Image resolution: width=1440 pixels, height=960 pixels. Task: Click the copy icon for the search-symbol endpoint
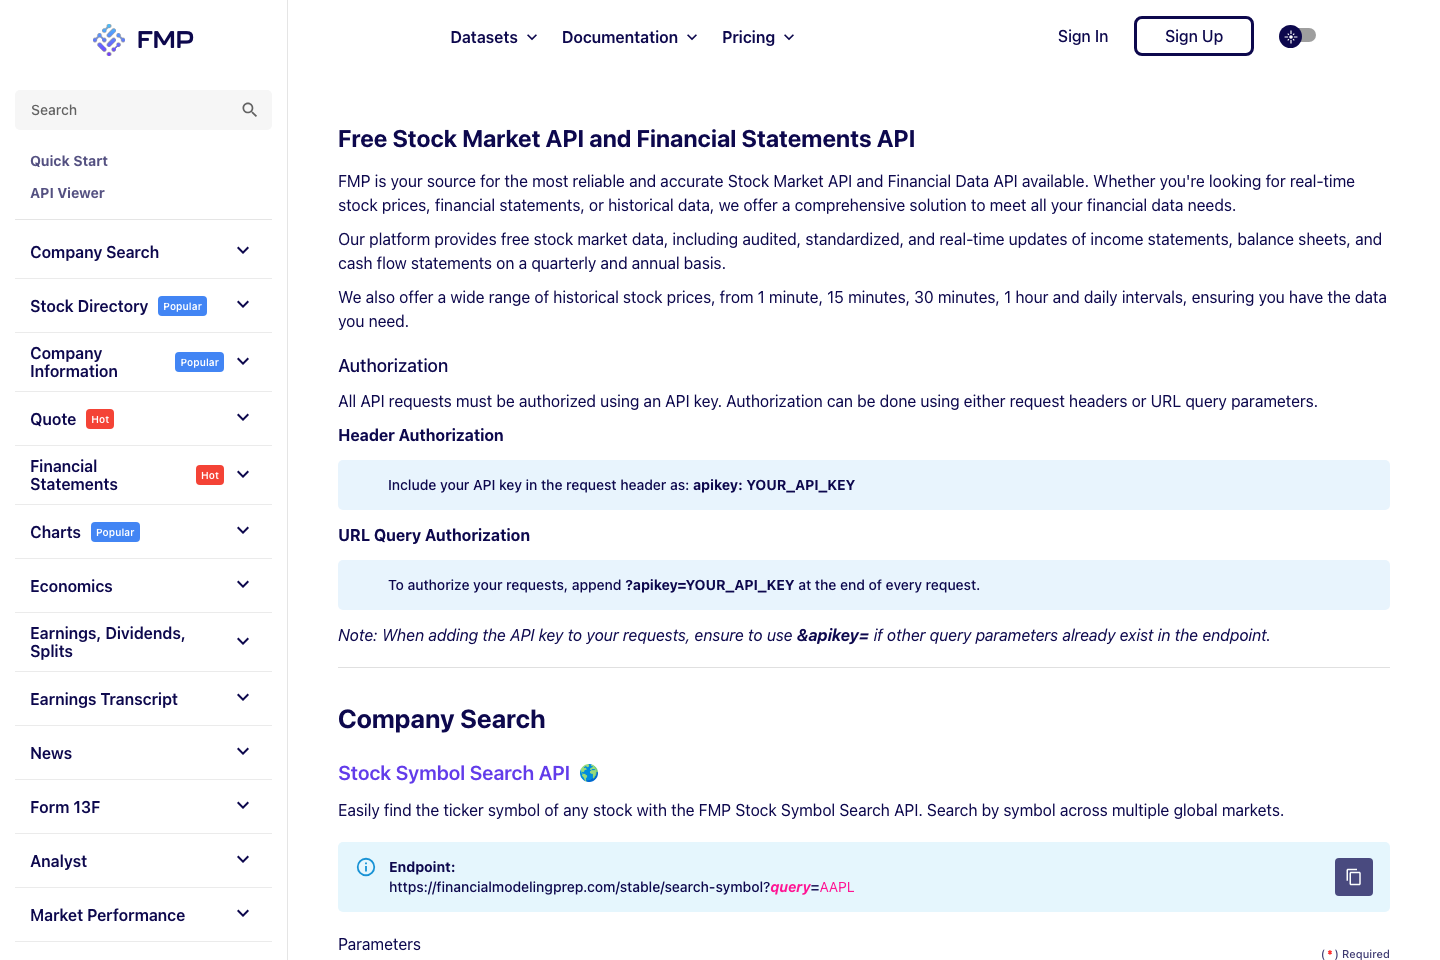point(1353,877)
